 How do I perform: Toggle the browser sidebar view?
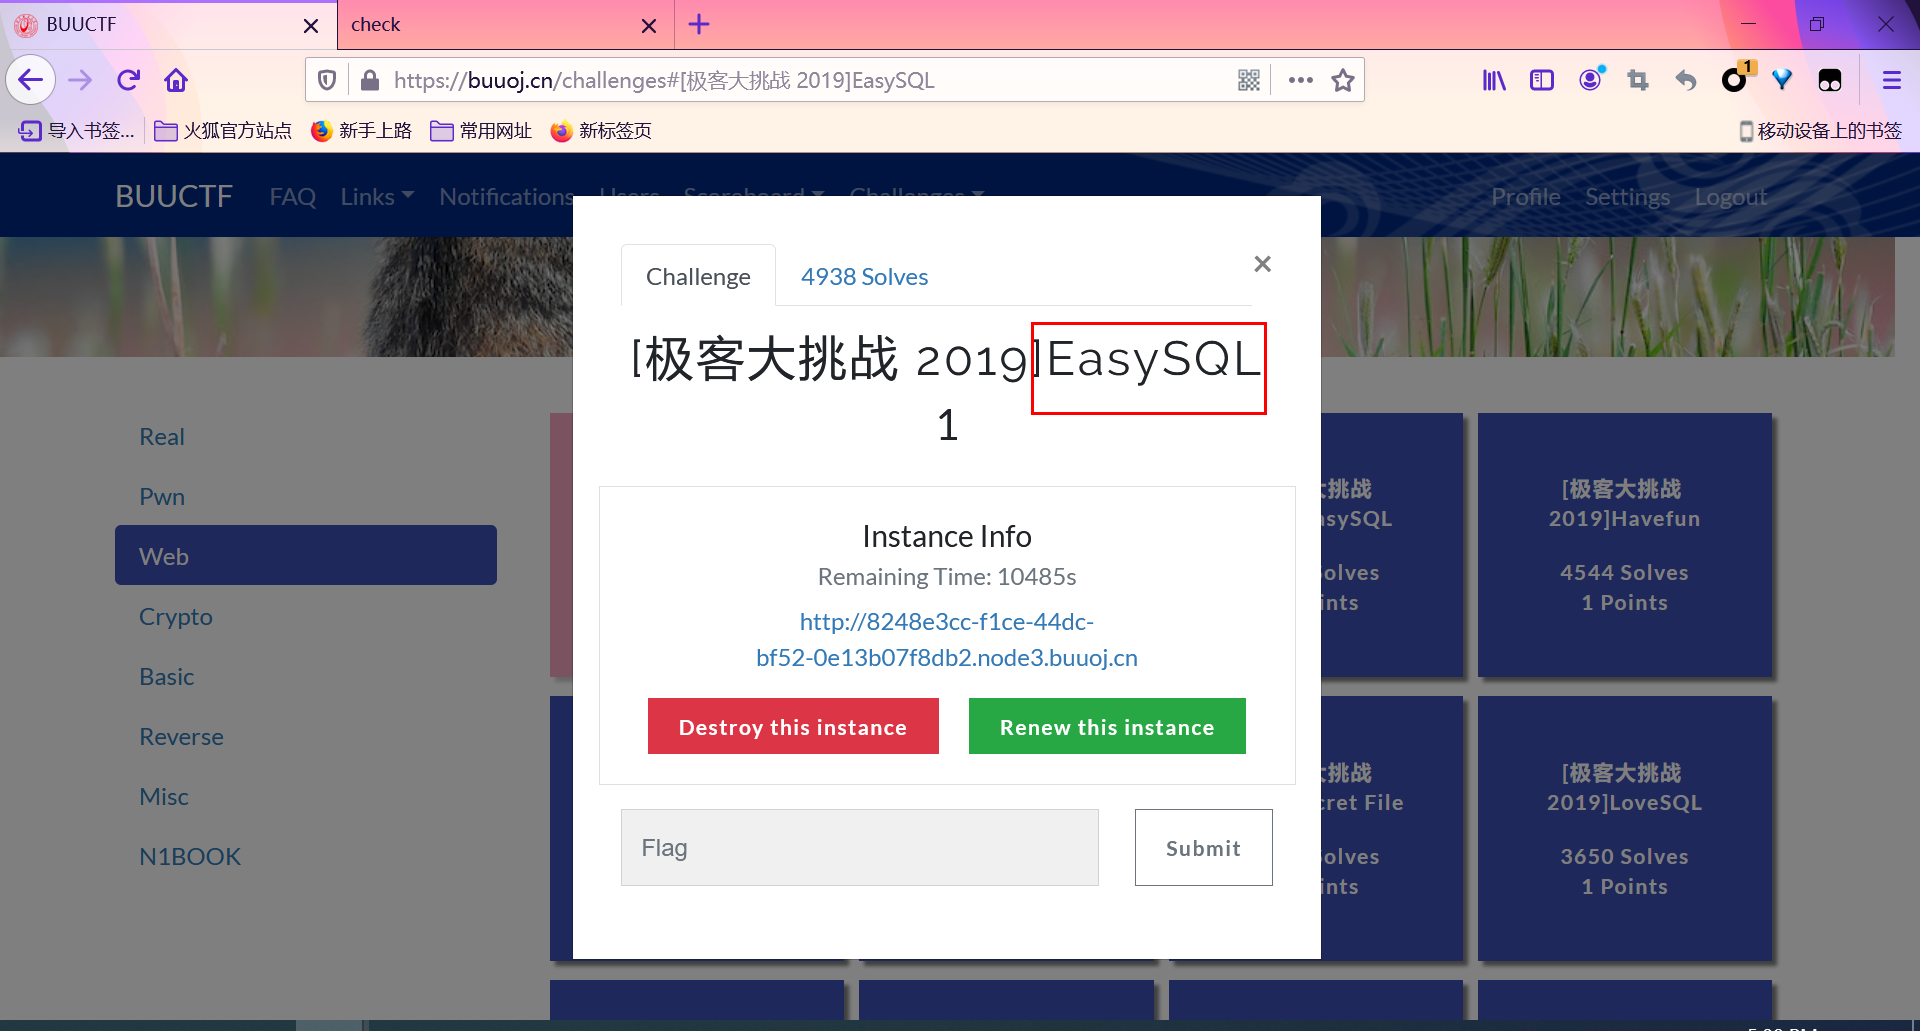click(1541, 80)
